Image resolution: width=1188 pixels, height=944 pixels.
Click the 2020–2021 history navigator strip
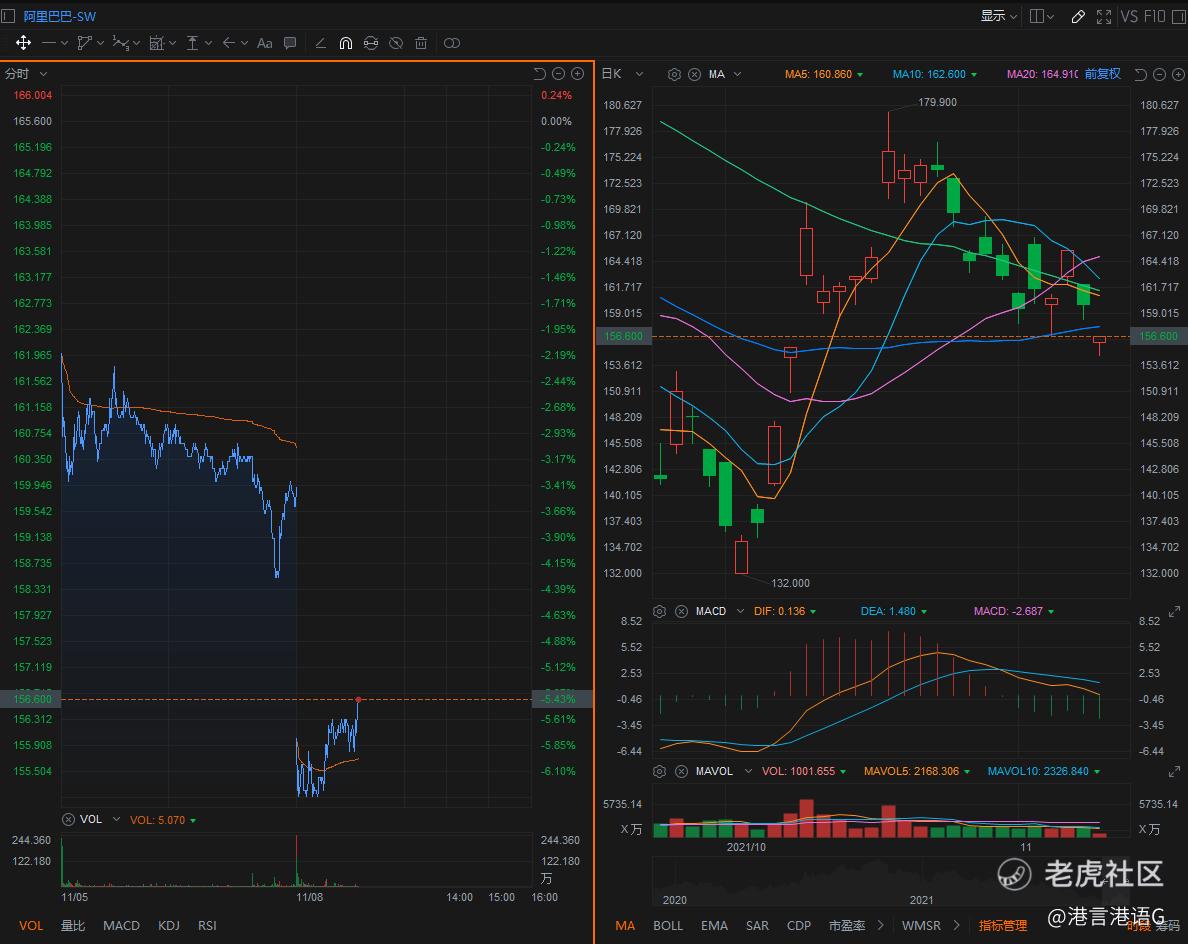(x=890, y=883)
